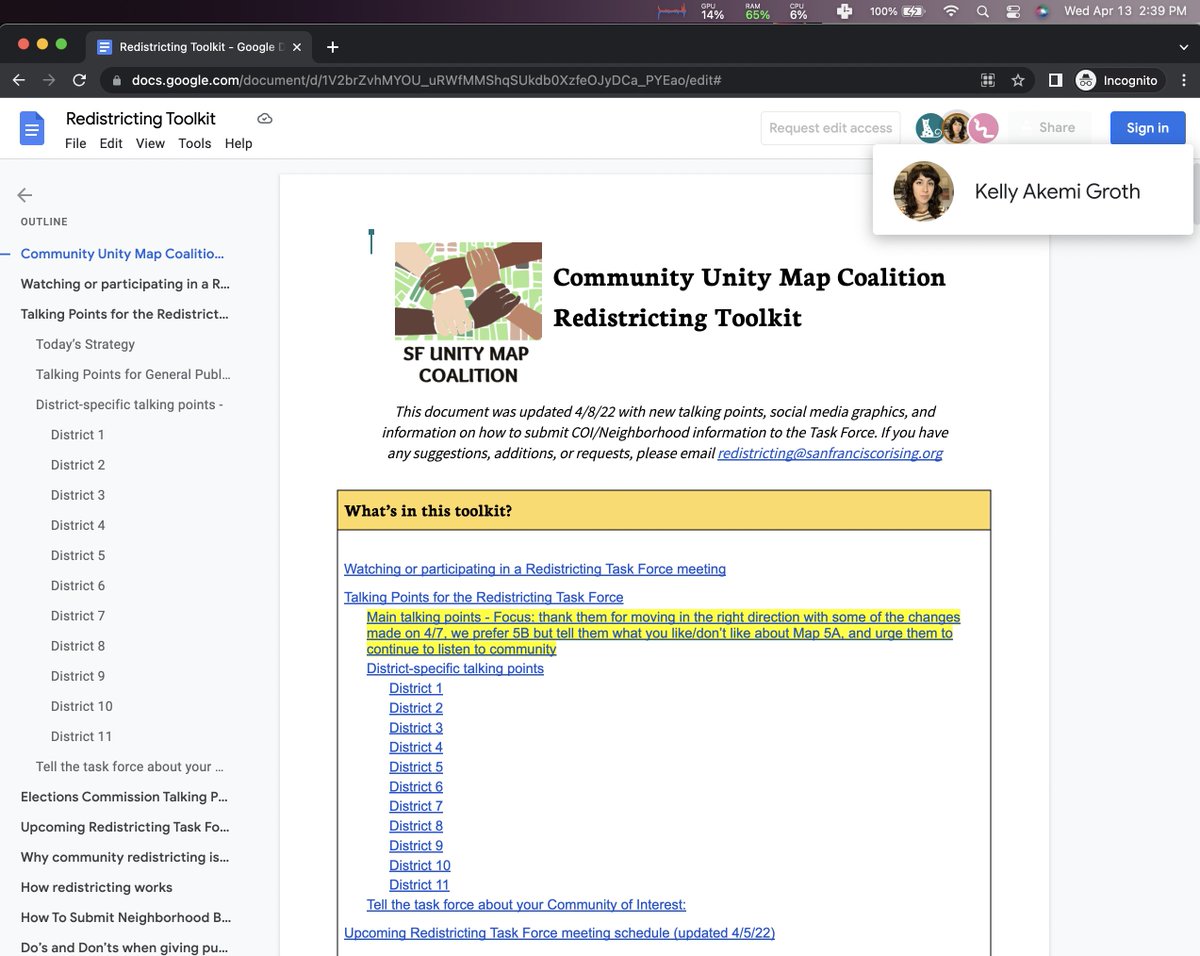View site info via the lock icon
The image size is (1200, 956).
[x=116, y=80]
